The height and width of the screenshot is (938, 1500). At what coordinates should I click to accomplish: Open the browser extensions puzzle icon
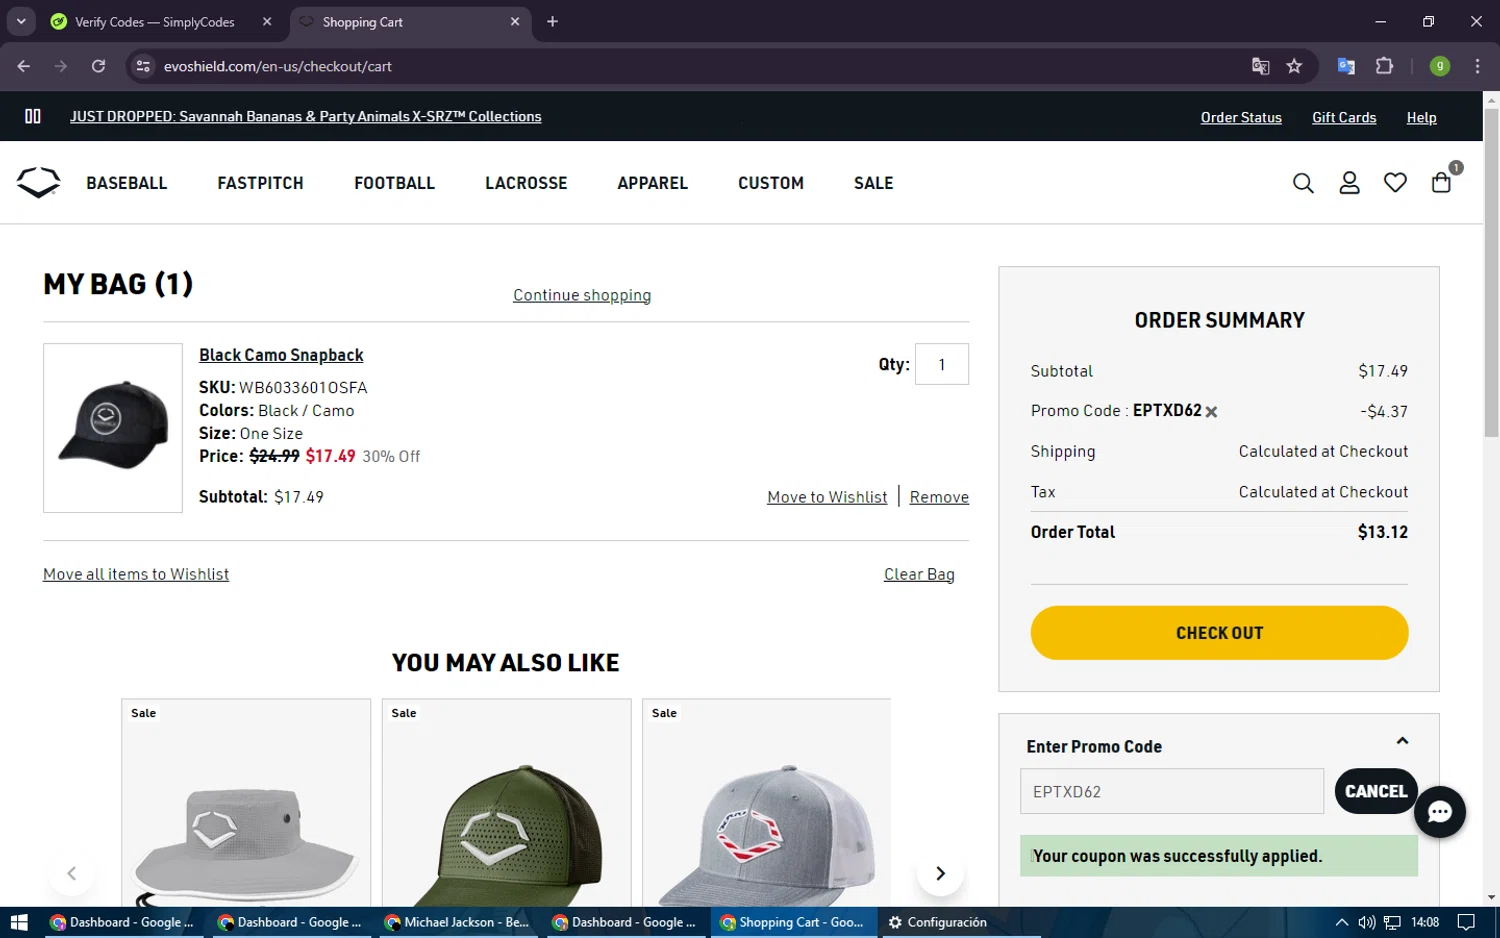click(1384, 66)
